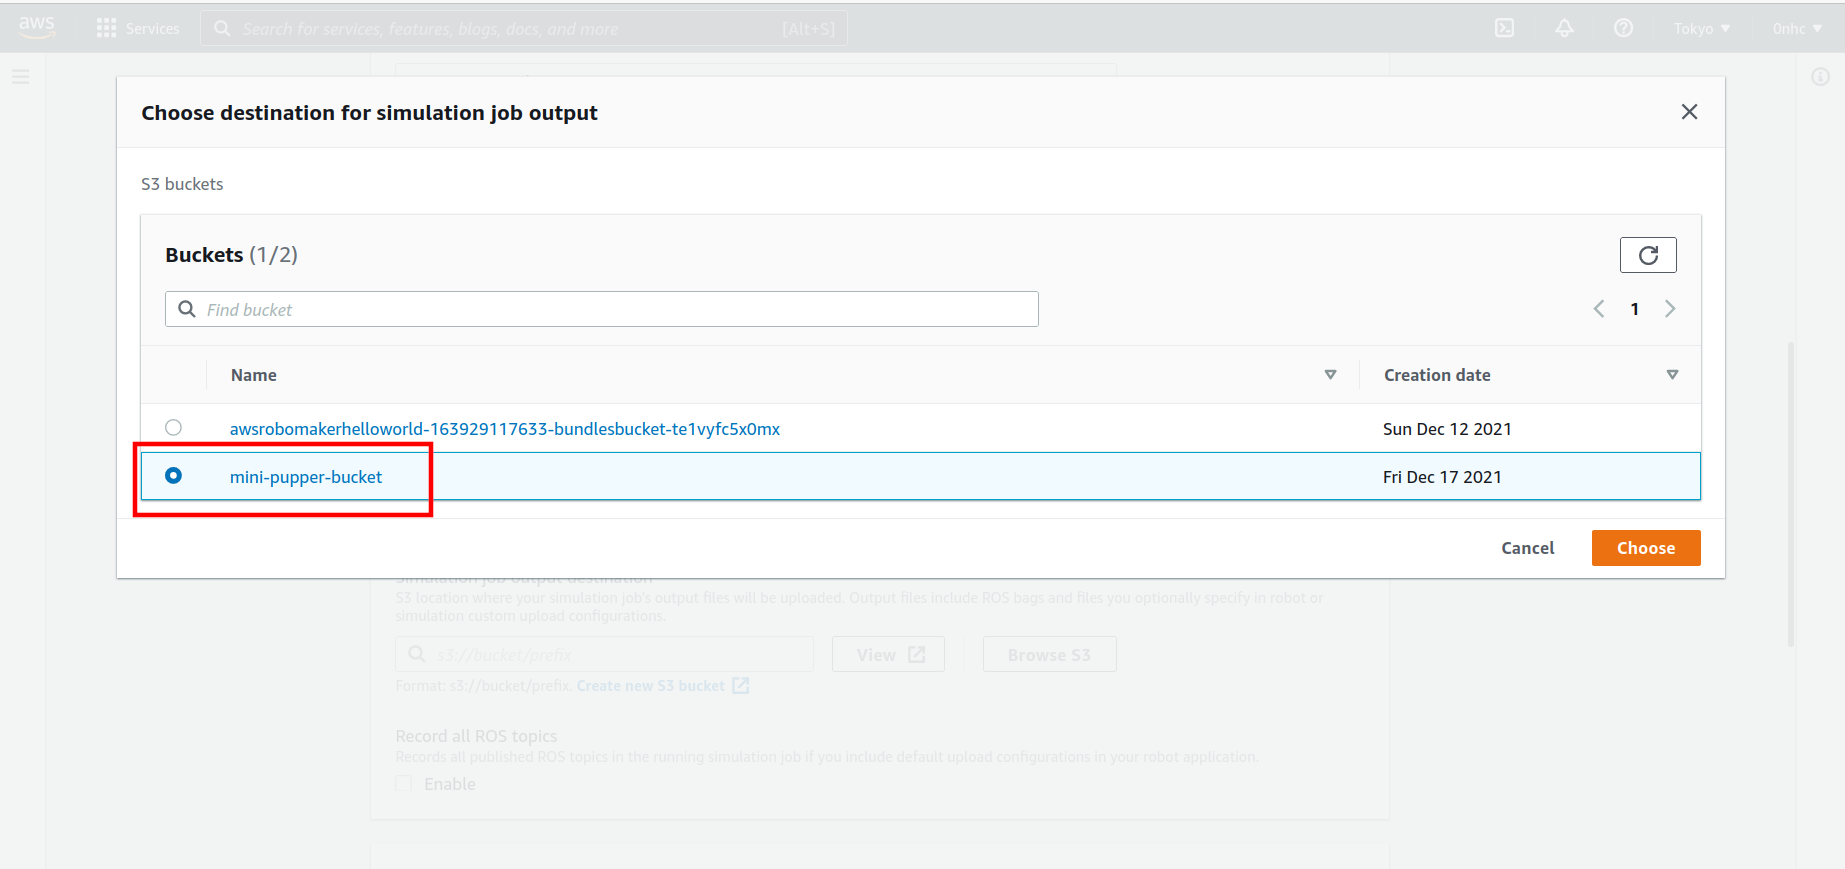Select the awsrobomakerhelloworld bucket radio button

point(174,428)
